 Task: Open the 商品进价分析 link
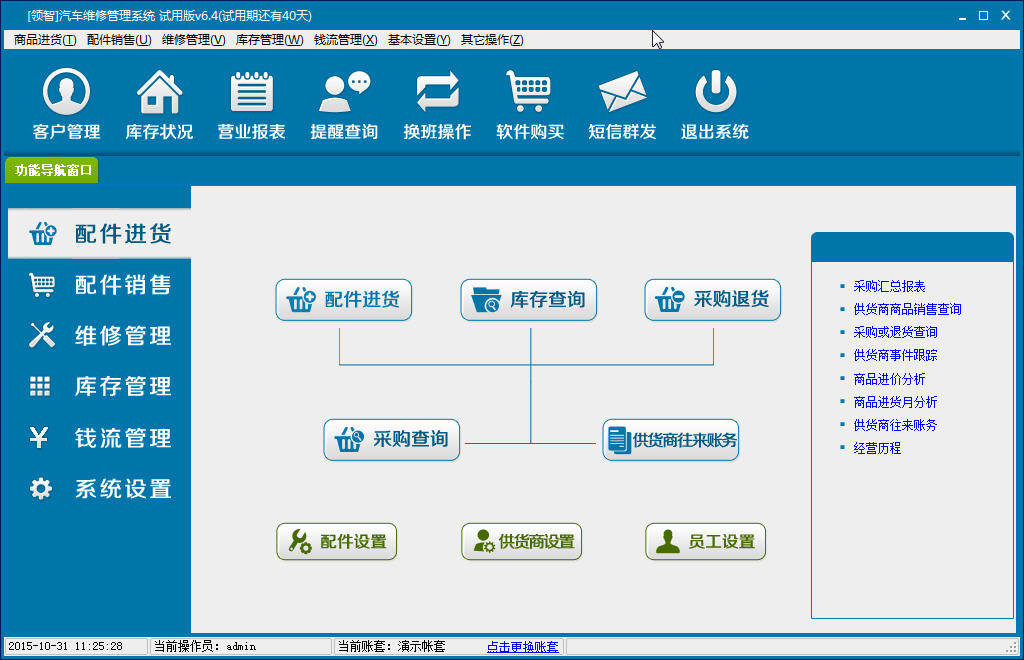[889, 379]
